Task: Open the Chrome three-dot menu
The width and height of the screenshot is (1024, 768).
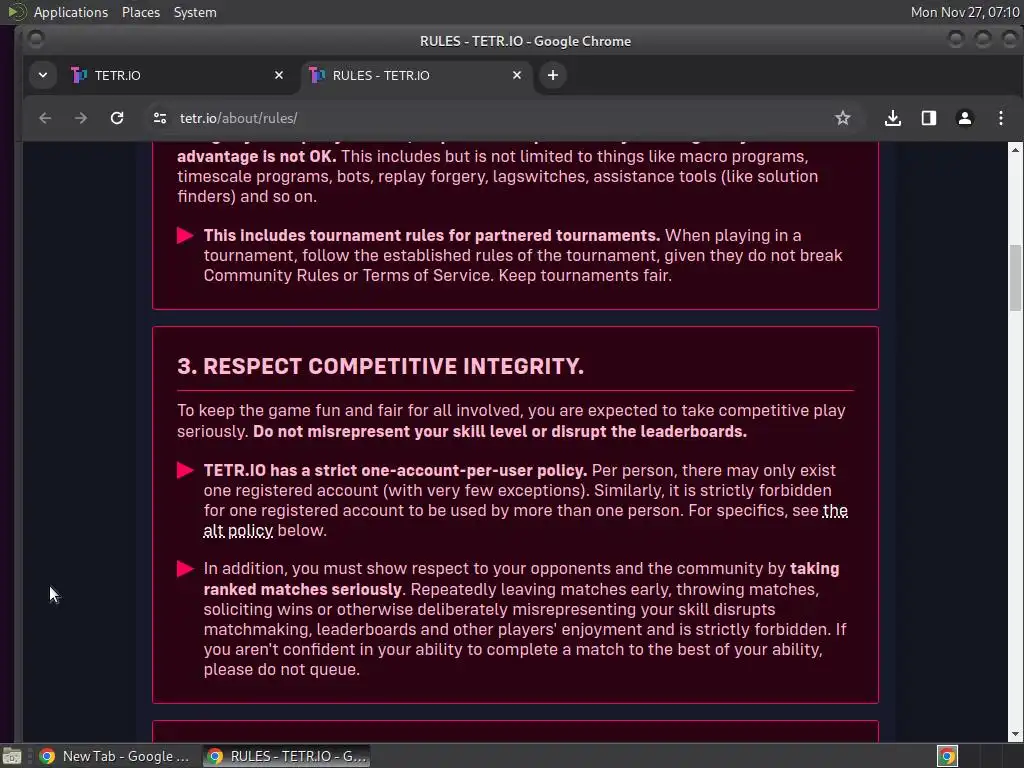Action: pos(1000,118)
